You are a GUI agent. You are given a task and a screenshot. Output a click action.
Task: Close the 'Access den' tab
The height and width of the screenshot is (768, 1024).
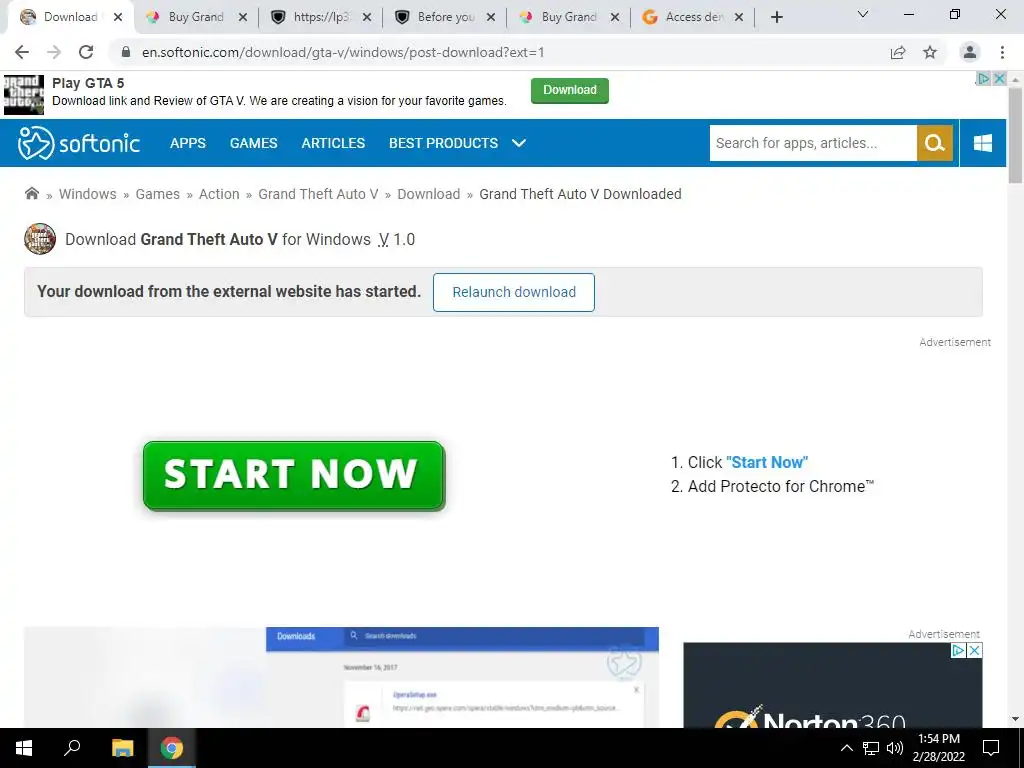(x=739, y=18)
